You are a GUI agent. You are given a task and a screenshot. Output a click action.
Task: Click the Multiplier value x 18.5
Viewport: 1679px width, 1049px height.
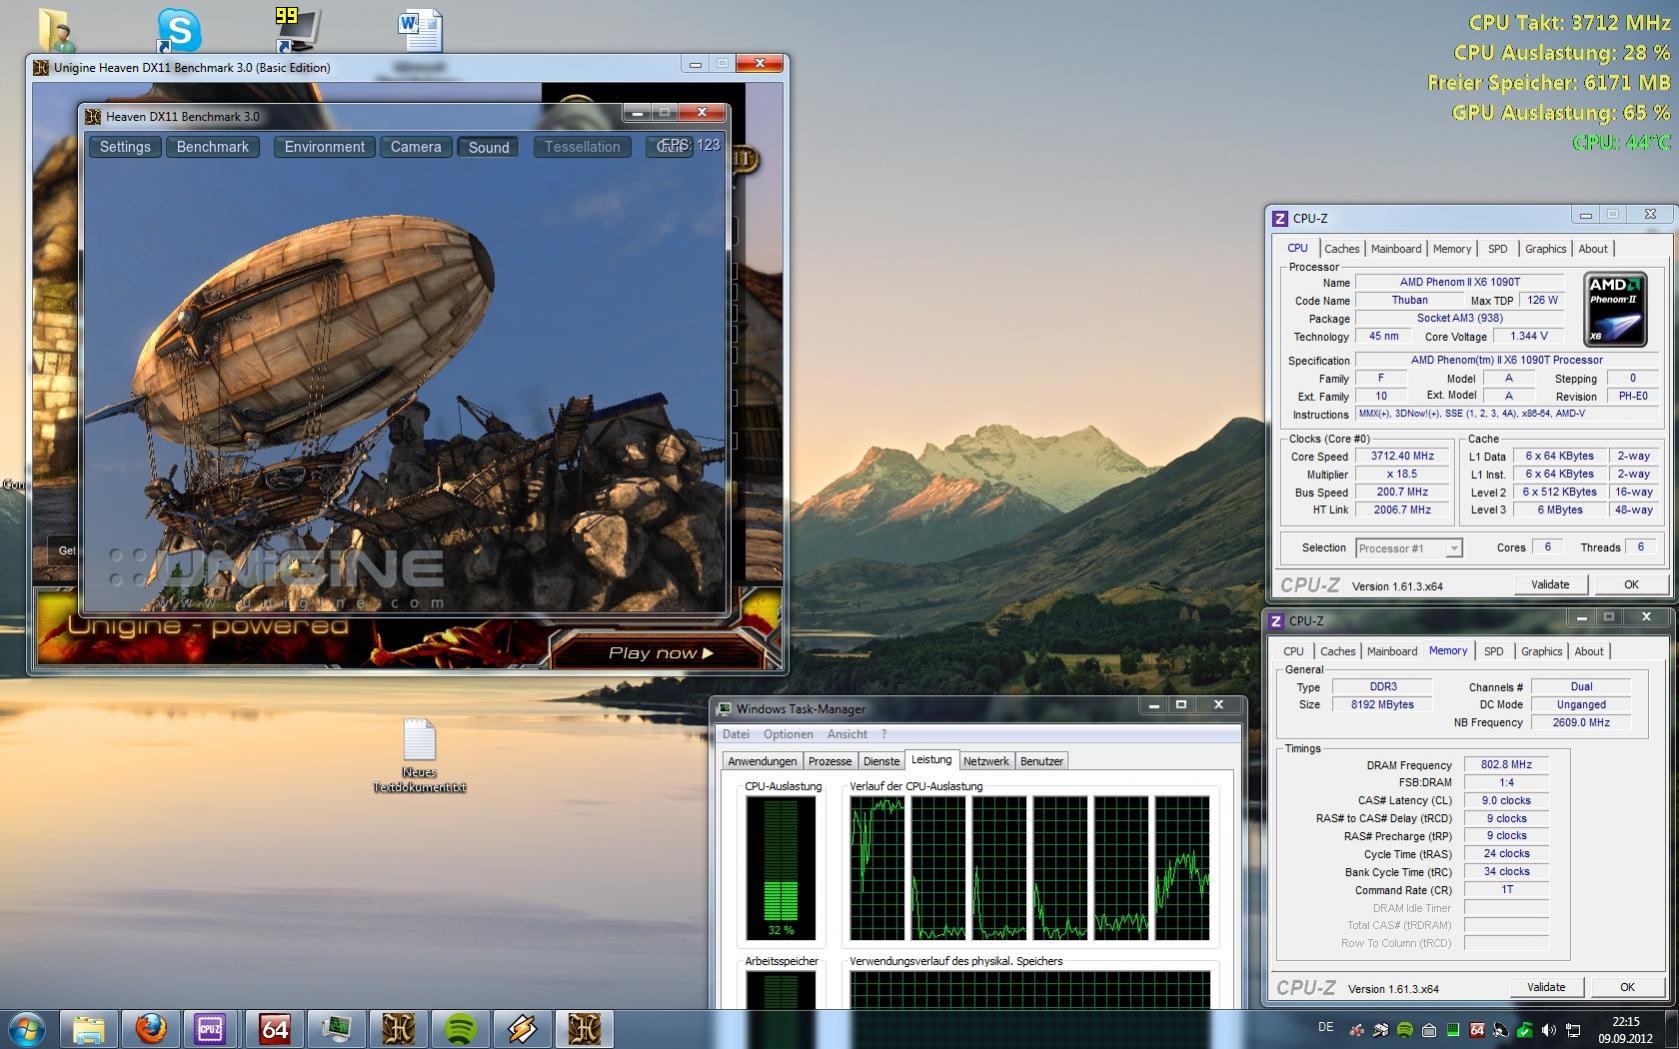[1402, 474]
